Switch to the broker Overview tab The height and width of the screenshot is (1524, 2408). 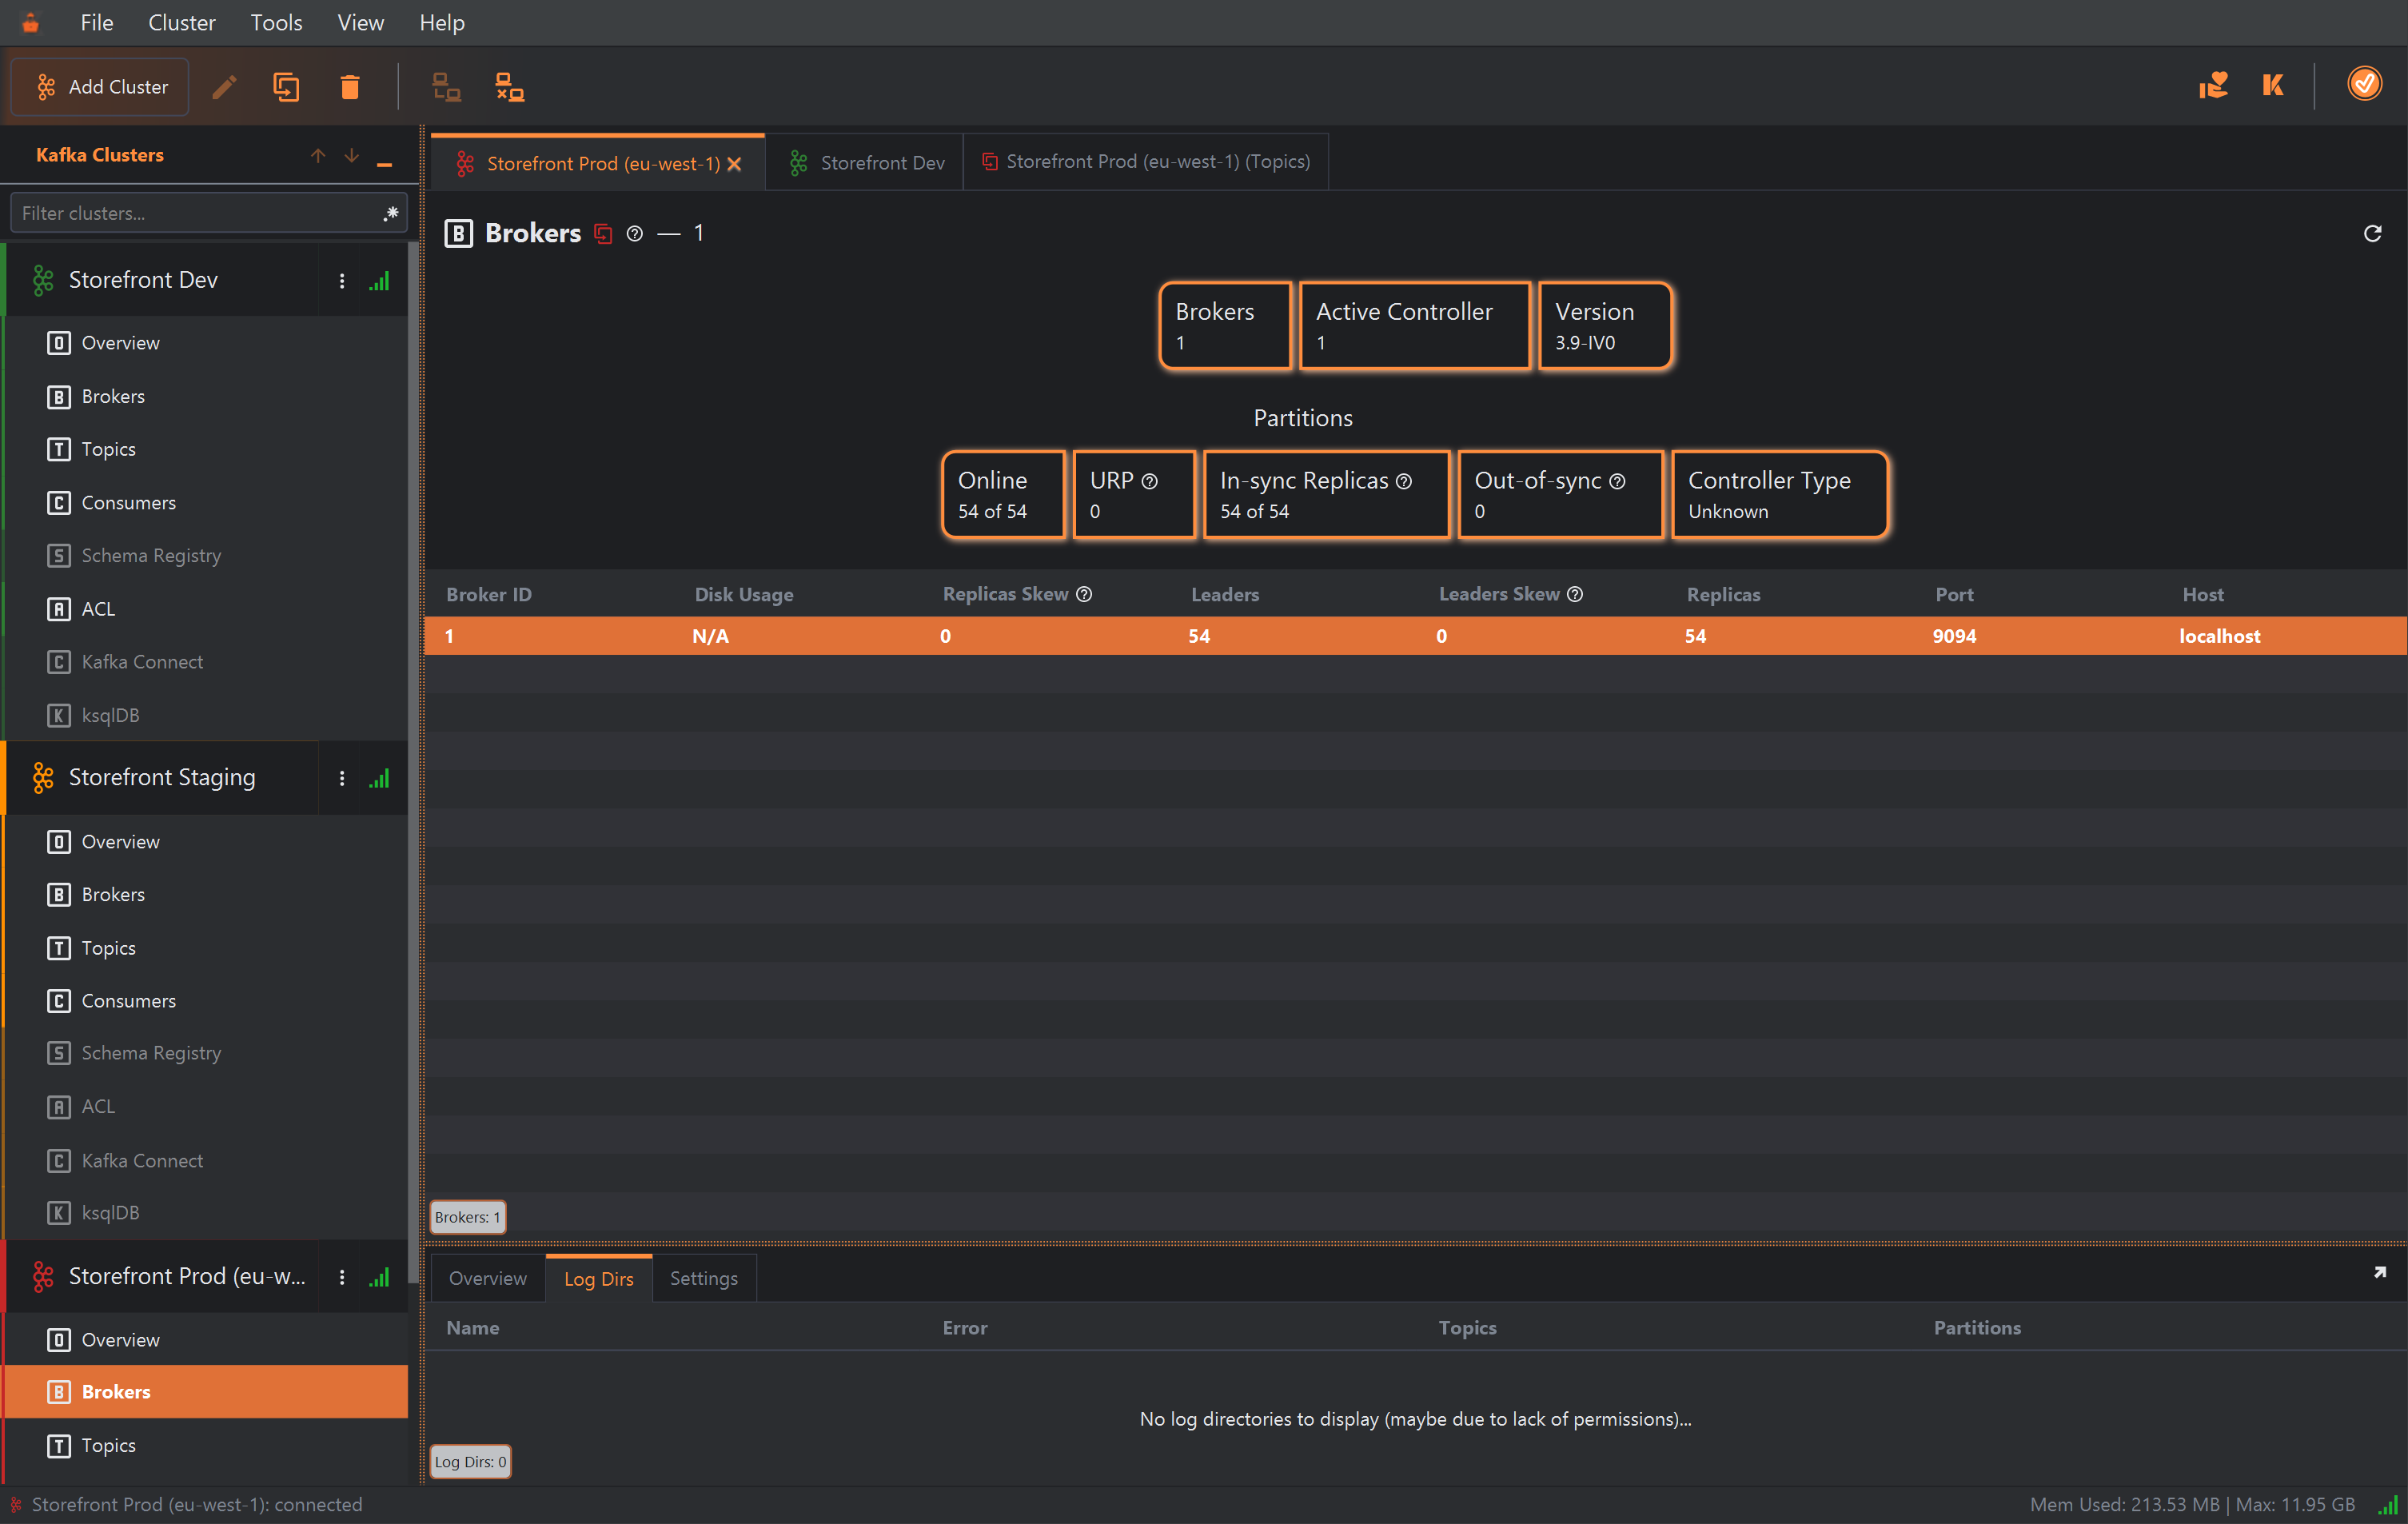point(487,1278)
